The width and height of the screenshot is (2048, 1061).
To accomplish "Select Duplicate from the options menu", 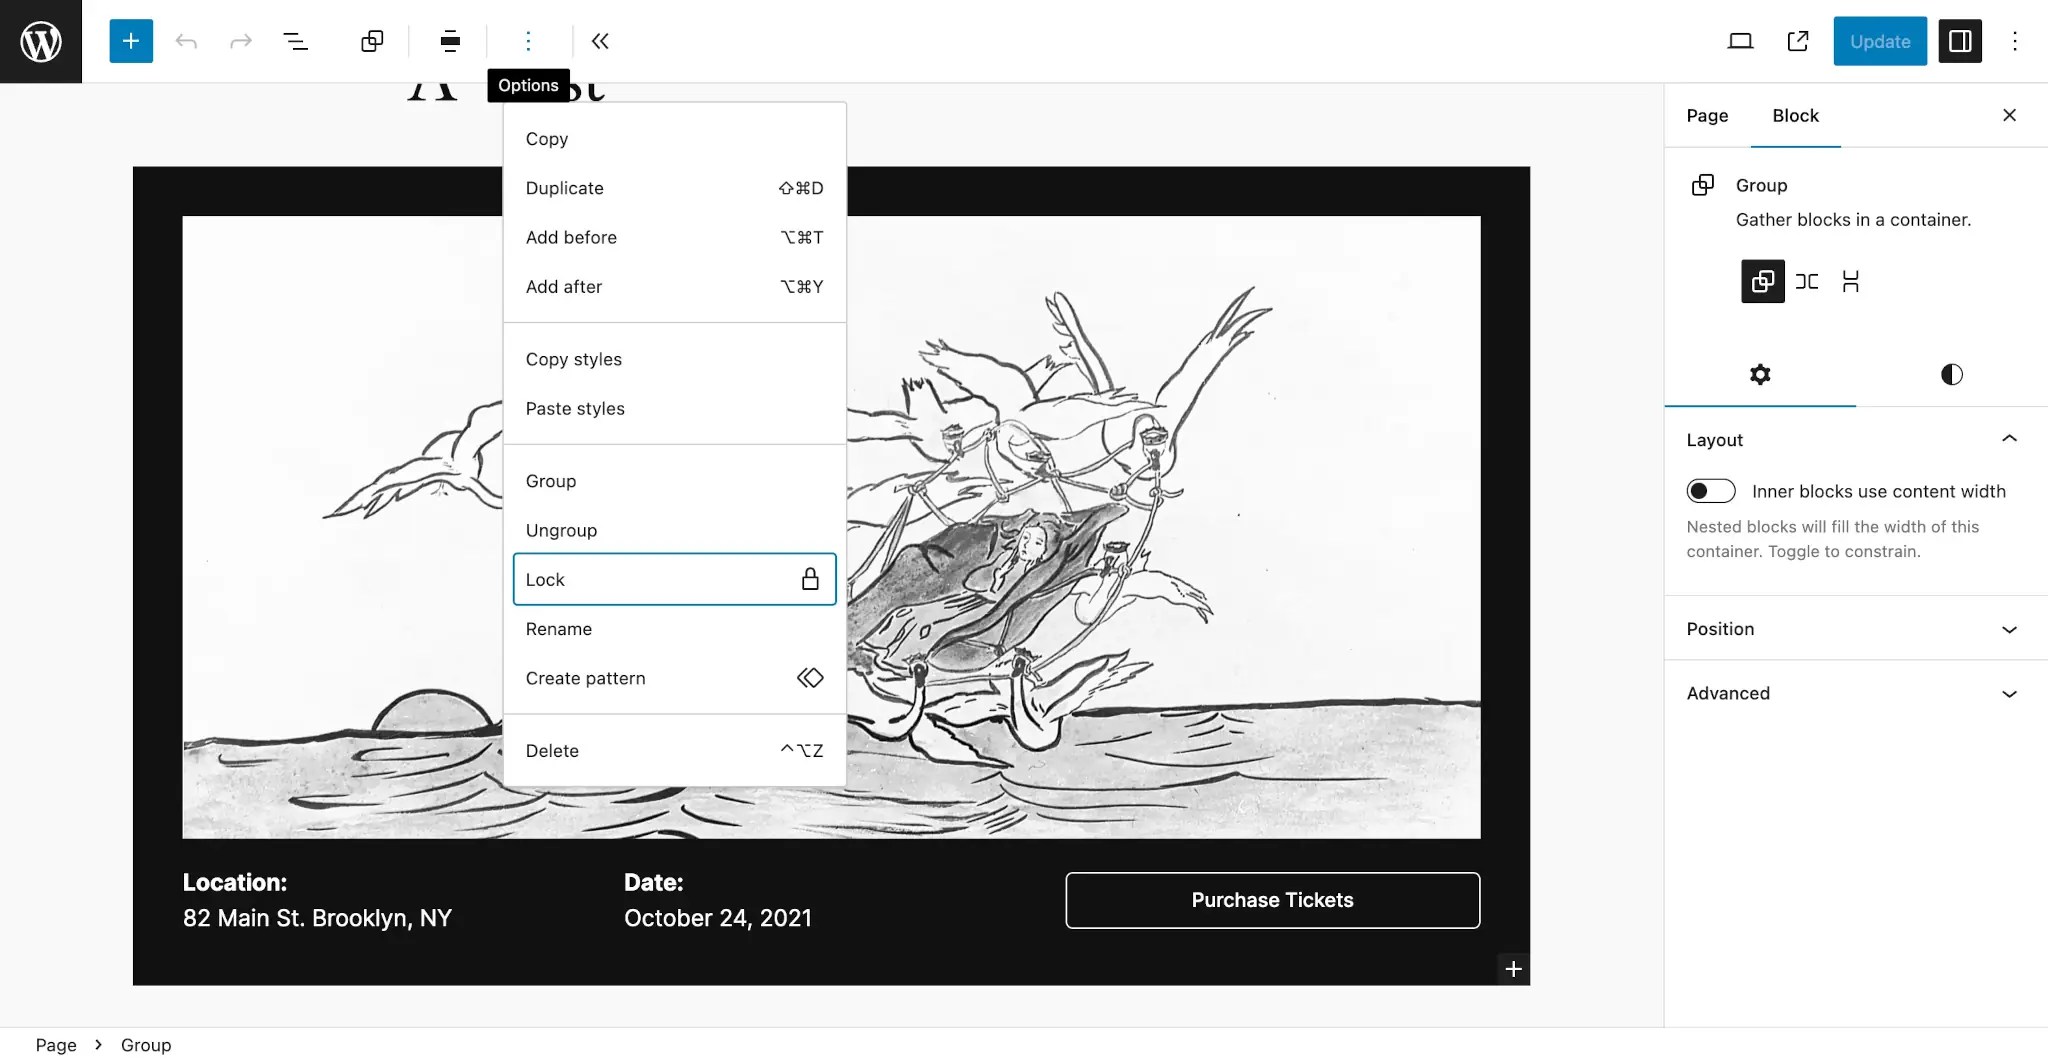I will pos(564,187).
